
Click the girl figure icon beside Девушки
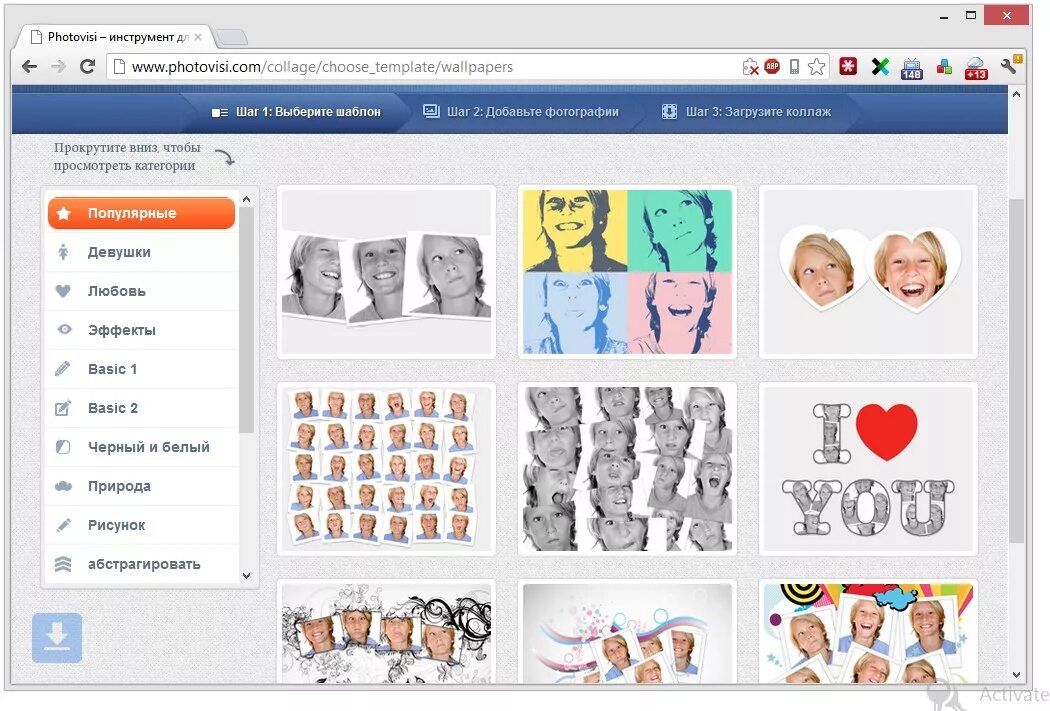[x=63, y=252]
